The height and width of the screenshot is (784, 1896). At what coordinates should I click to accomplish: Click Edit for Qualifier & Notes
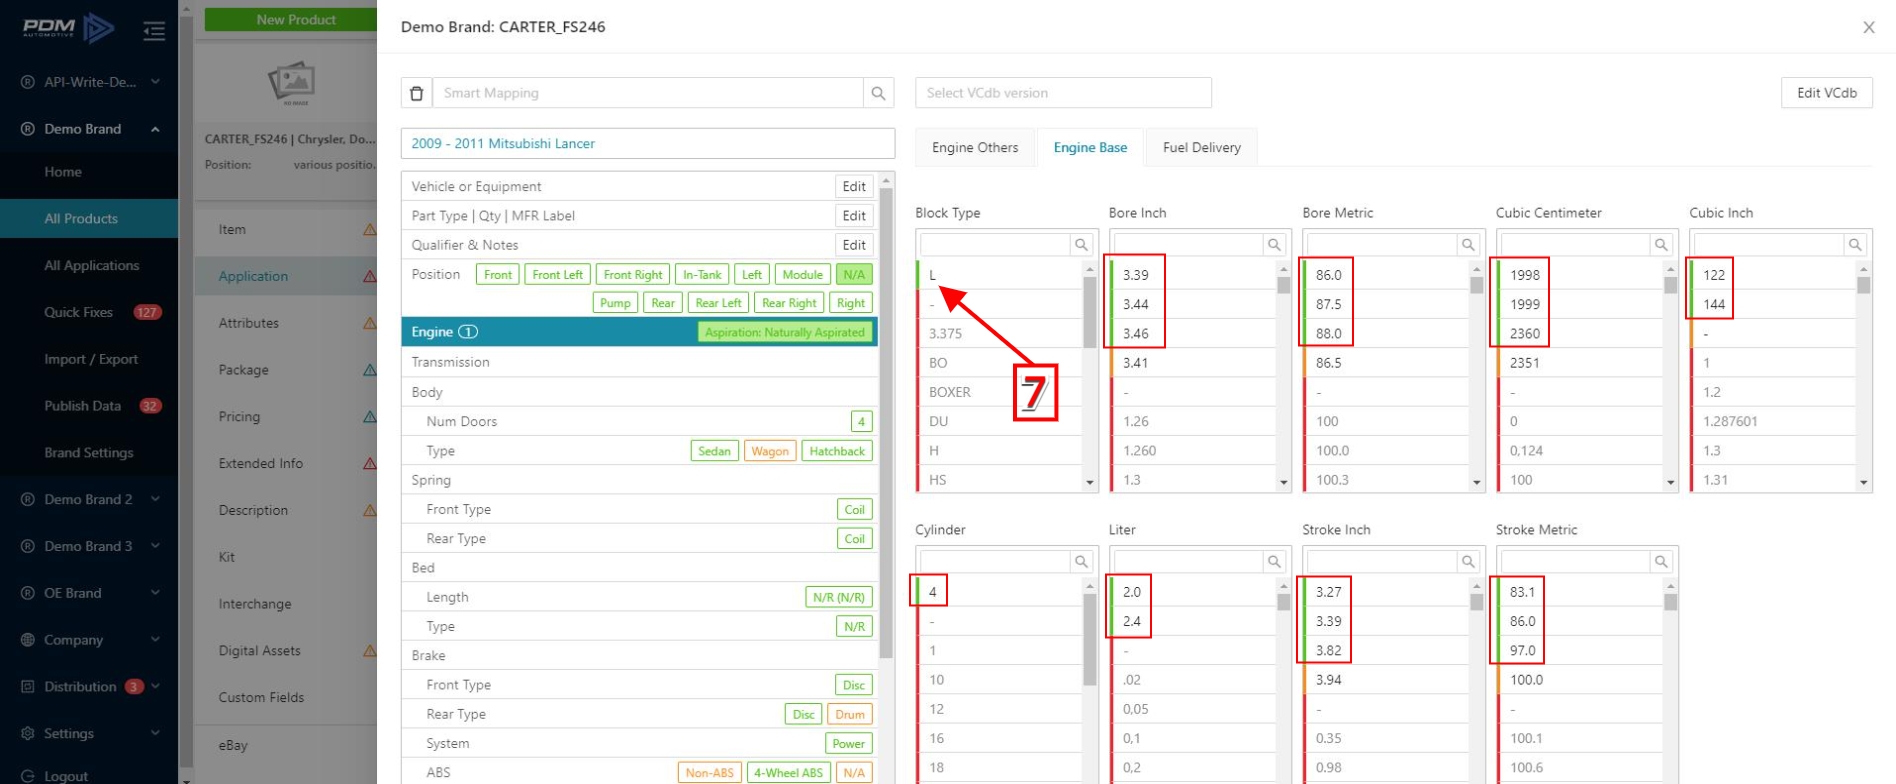854,245
